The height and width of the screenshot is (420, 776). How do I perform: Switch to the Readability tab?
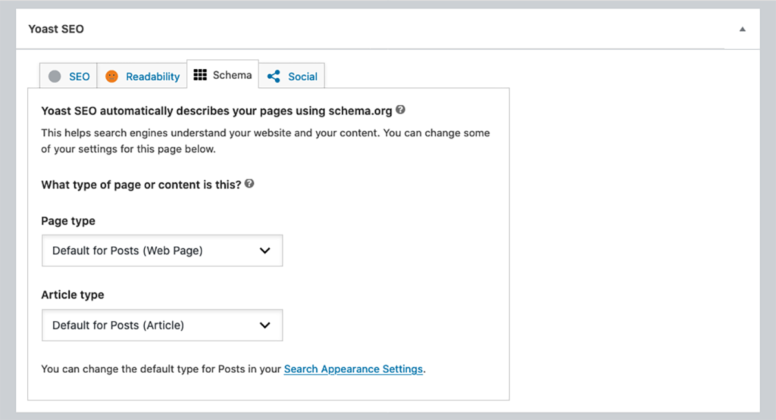[x=142, y=76]
